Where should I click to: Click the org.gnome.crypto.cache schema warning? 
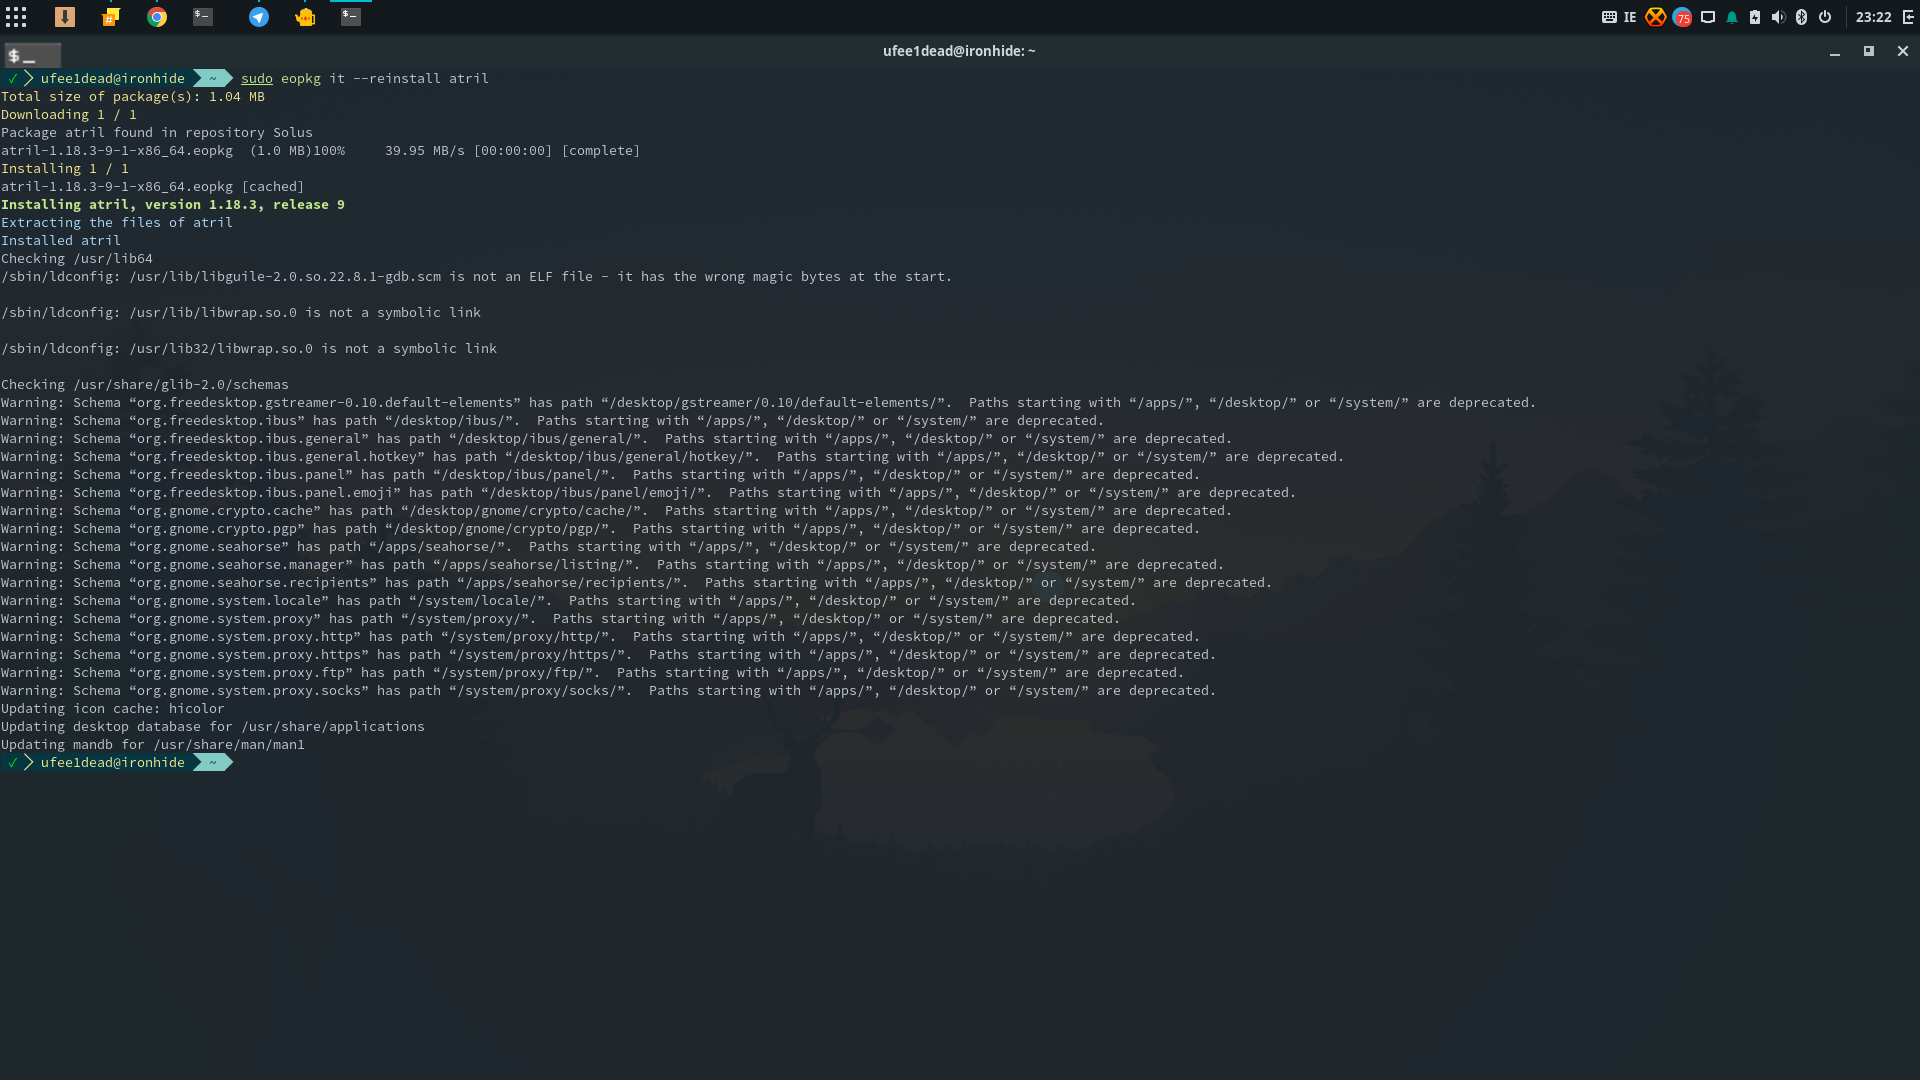click(x=617, y=511)
